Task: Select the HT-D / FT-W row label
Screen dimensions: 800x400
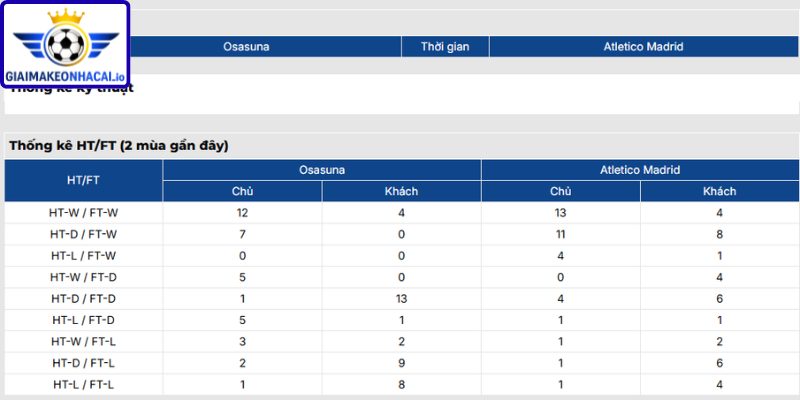Action: click(83, 234)
